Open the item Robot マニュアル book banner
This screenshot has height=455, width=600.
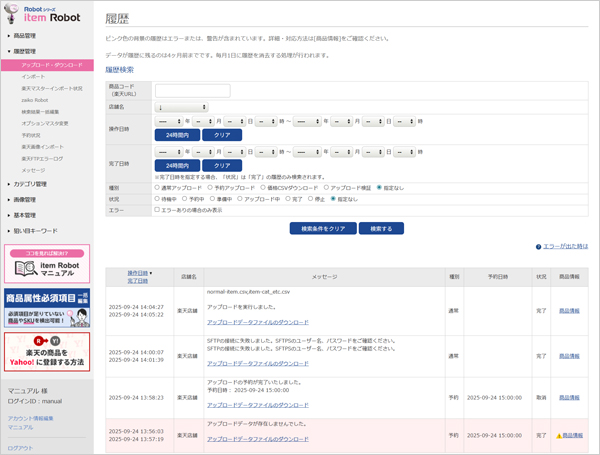coord(47,264)
